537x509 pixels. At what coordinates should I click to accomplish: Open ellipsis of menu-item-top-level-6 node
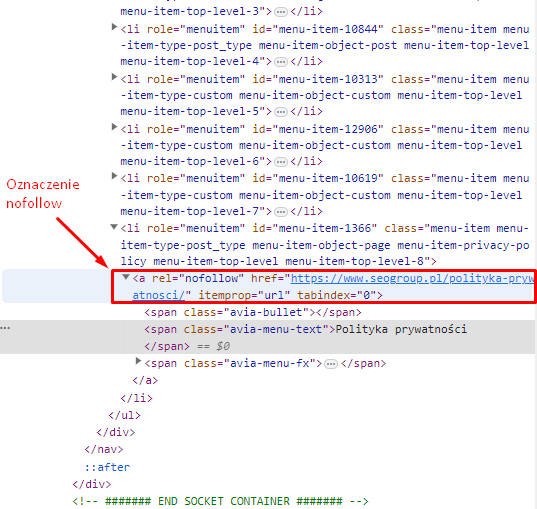point(281,162)
